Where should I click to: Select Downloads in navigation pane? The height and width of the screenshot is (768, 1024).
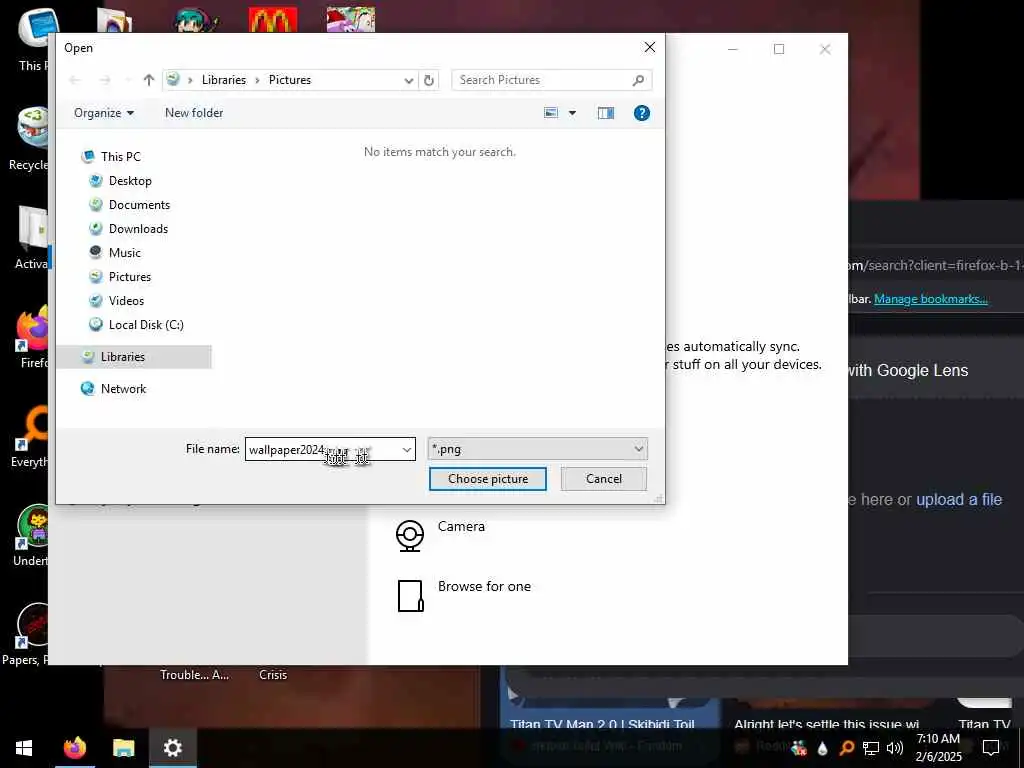pos(138,229)
